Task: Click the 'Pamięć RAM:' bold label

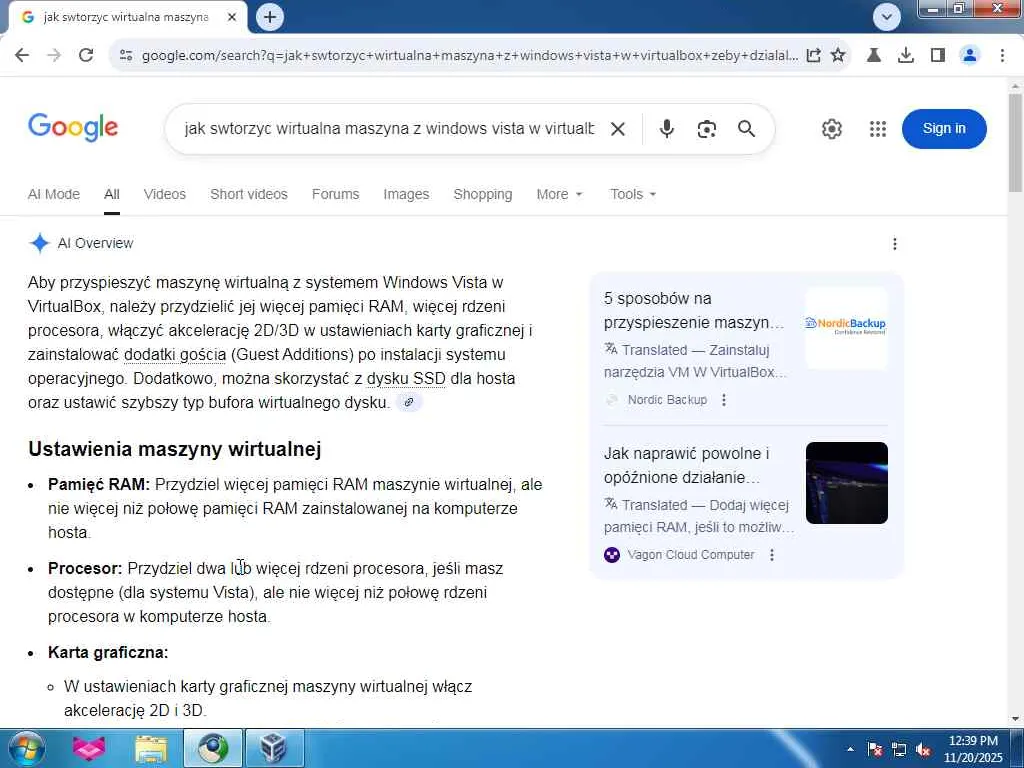Action: click(99, 485)
